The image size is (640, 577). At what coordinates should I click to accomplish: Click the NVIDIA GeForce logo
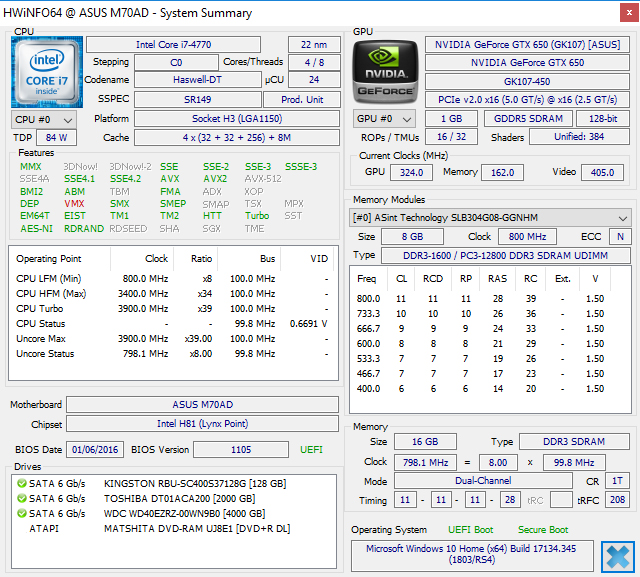click(385, 72)
